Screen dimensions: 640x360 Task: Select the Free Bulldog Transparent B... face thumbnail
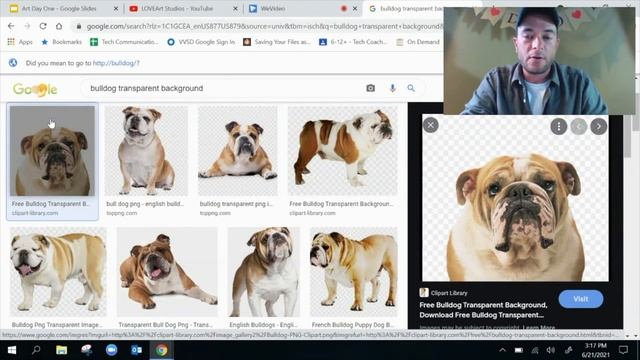coord(52,151)
